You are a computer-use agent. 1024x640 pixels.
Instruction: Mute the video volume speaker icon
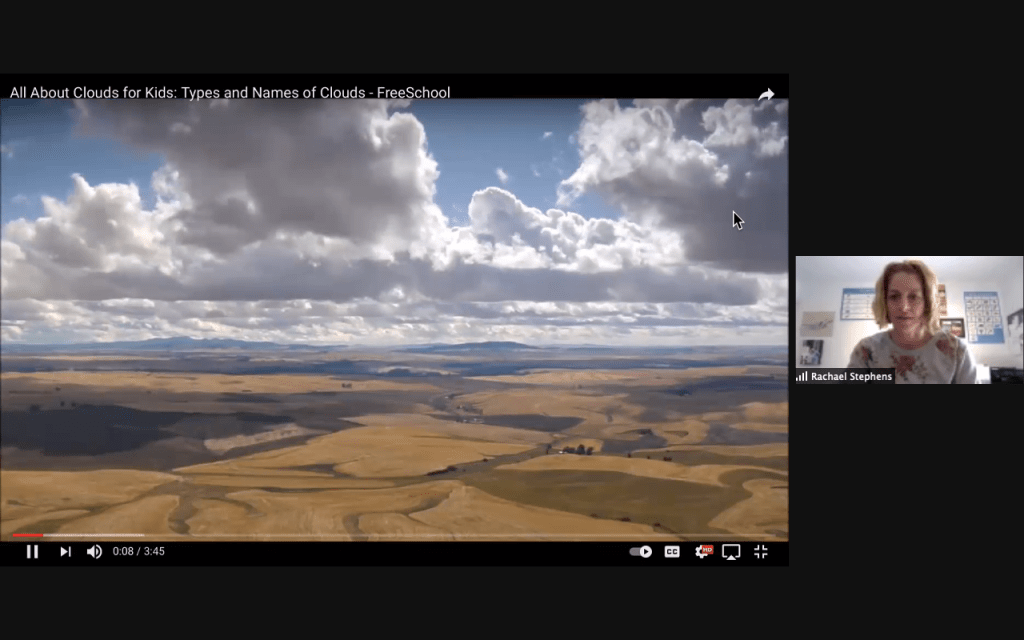coord(94,551)
